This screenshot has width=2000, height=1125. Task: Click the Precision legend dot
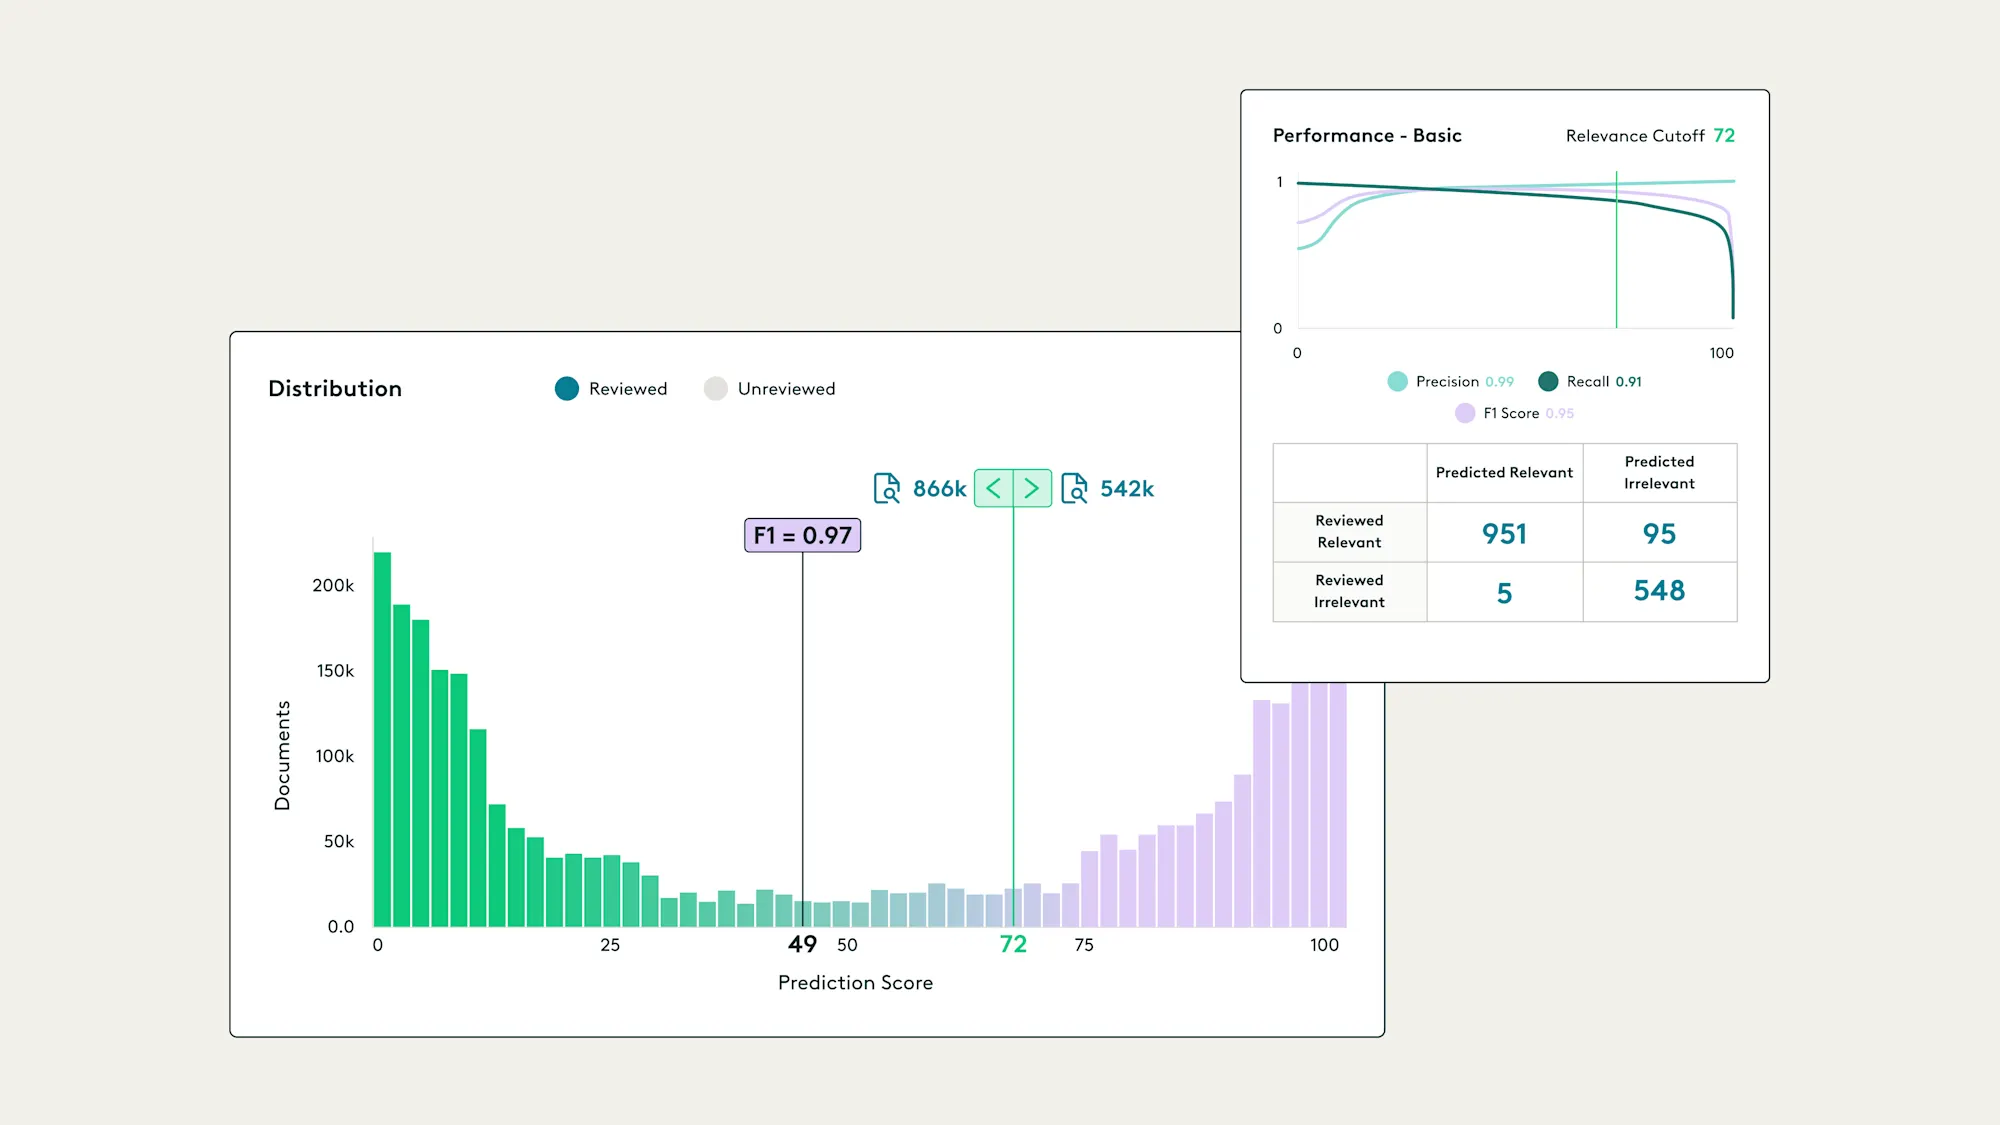tap(1397, 381)
